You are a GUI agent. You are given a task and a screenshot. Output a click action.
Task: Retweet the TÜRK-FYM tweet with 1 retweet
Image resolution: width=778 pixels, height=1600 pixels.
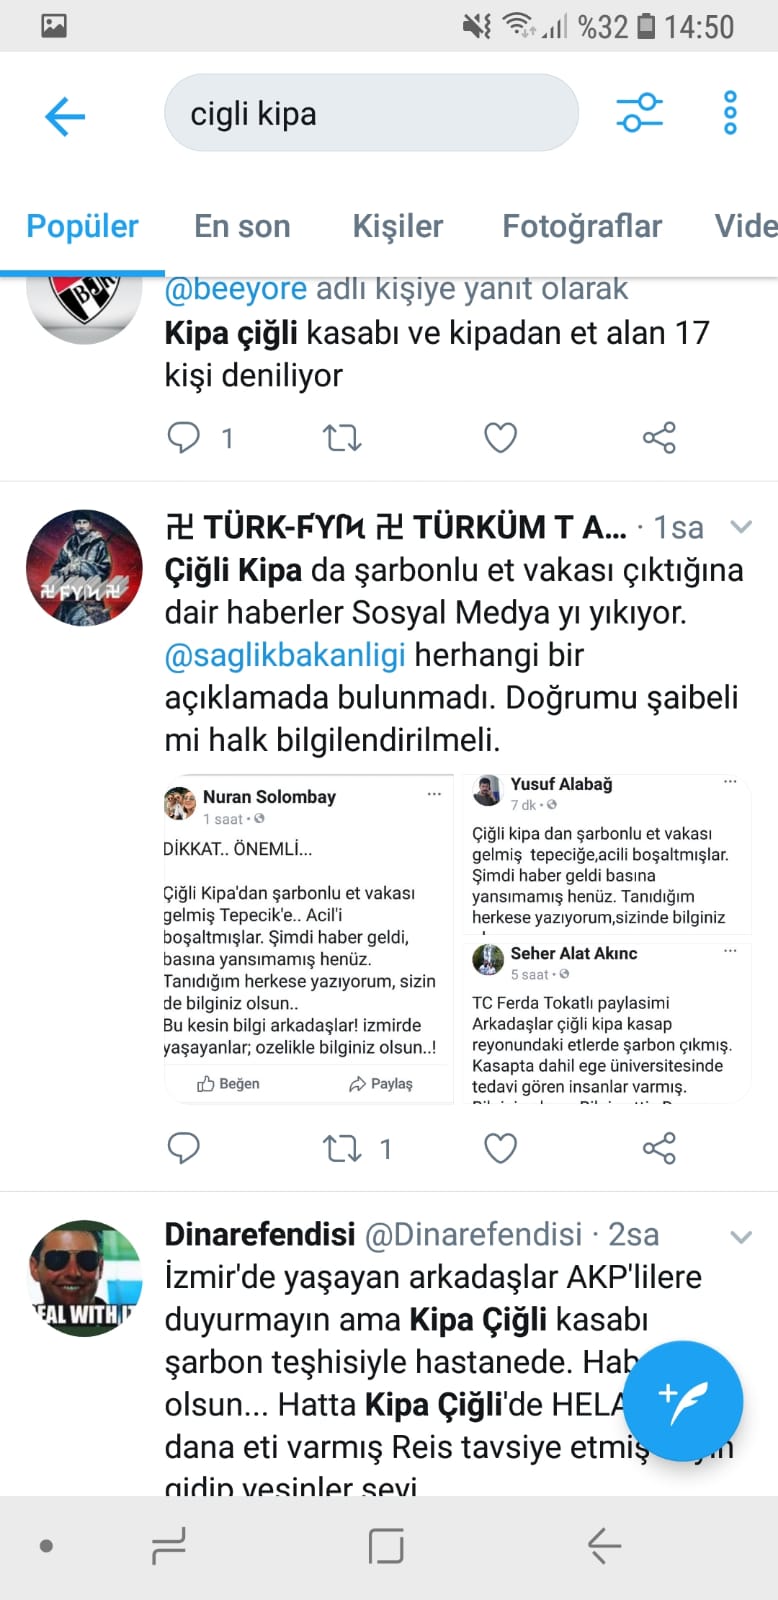(x=342, y=1148)
